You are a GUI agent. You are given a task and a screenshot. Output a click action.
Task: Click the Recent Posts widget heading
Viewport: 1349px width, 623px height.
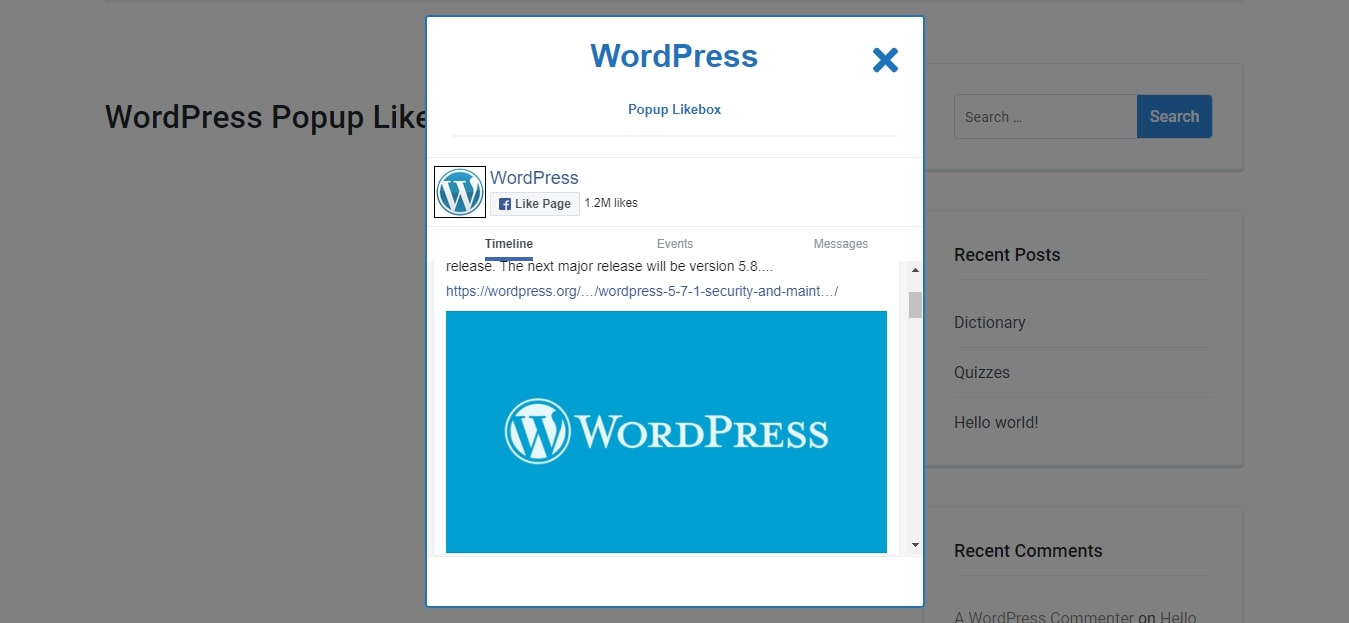coord(1007,255)
